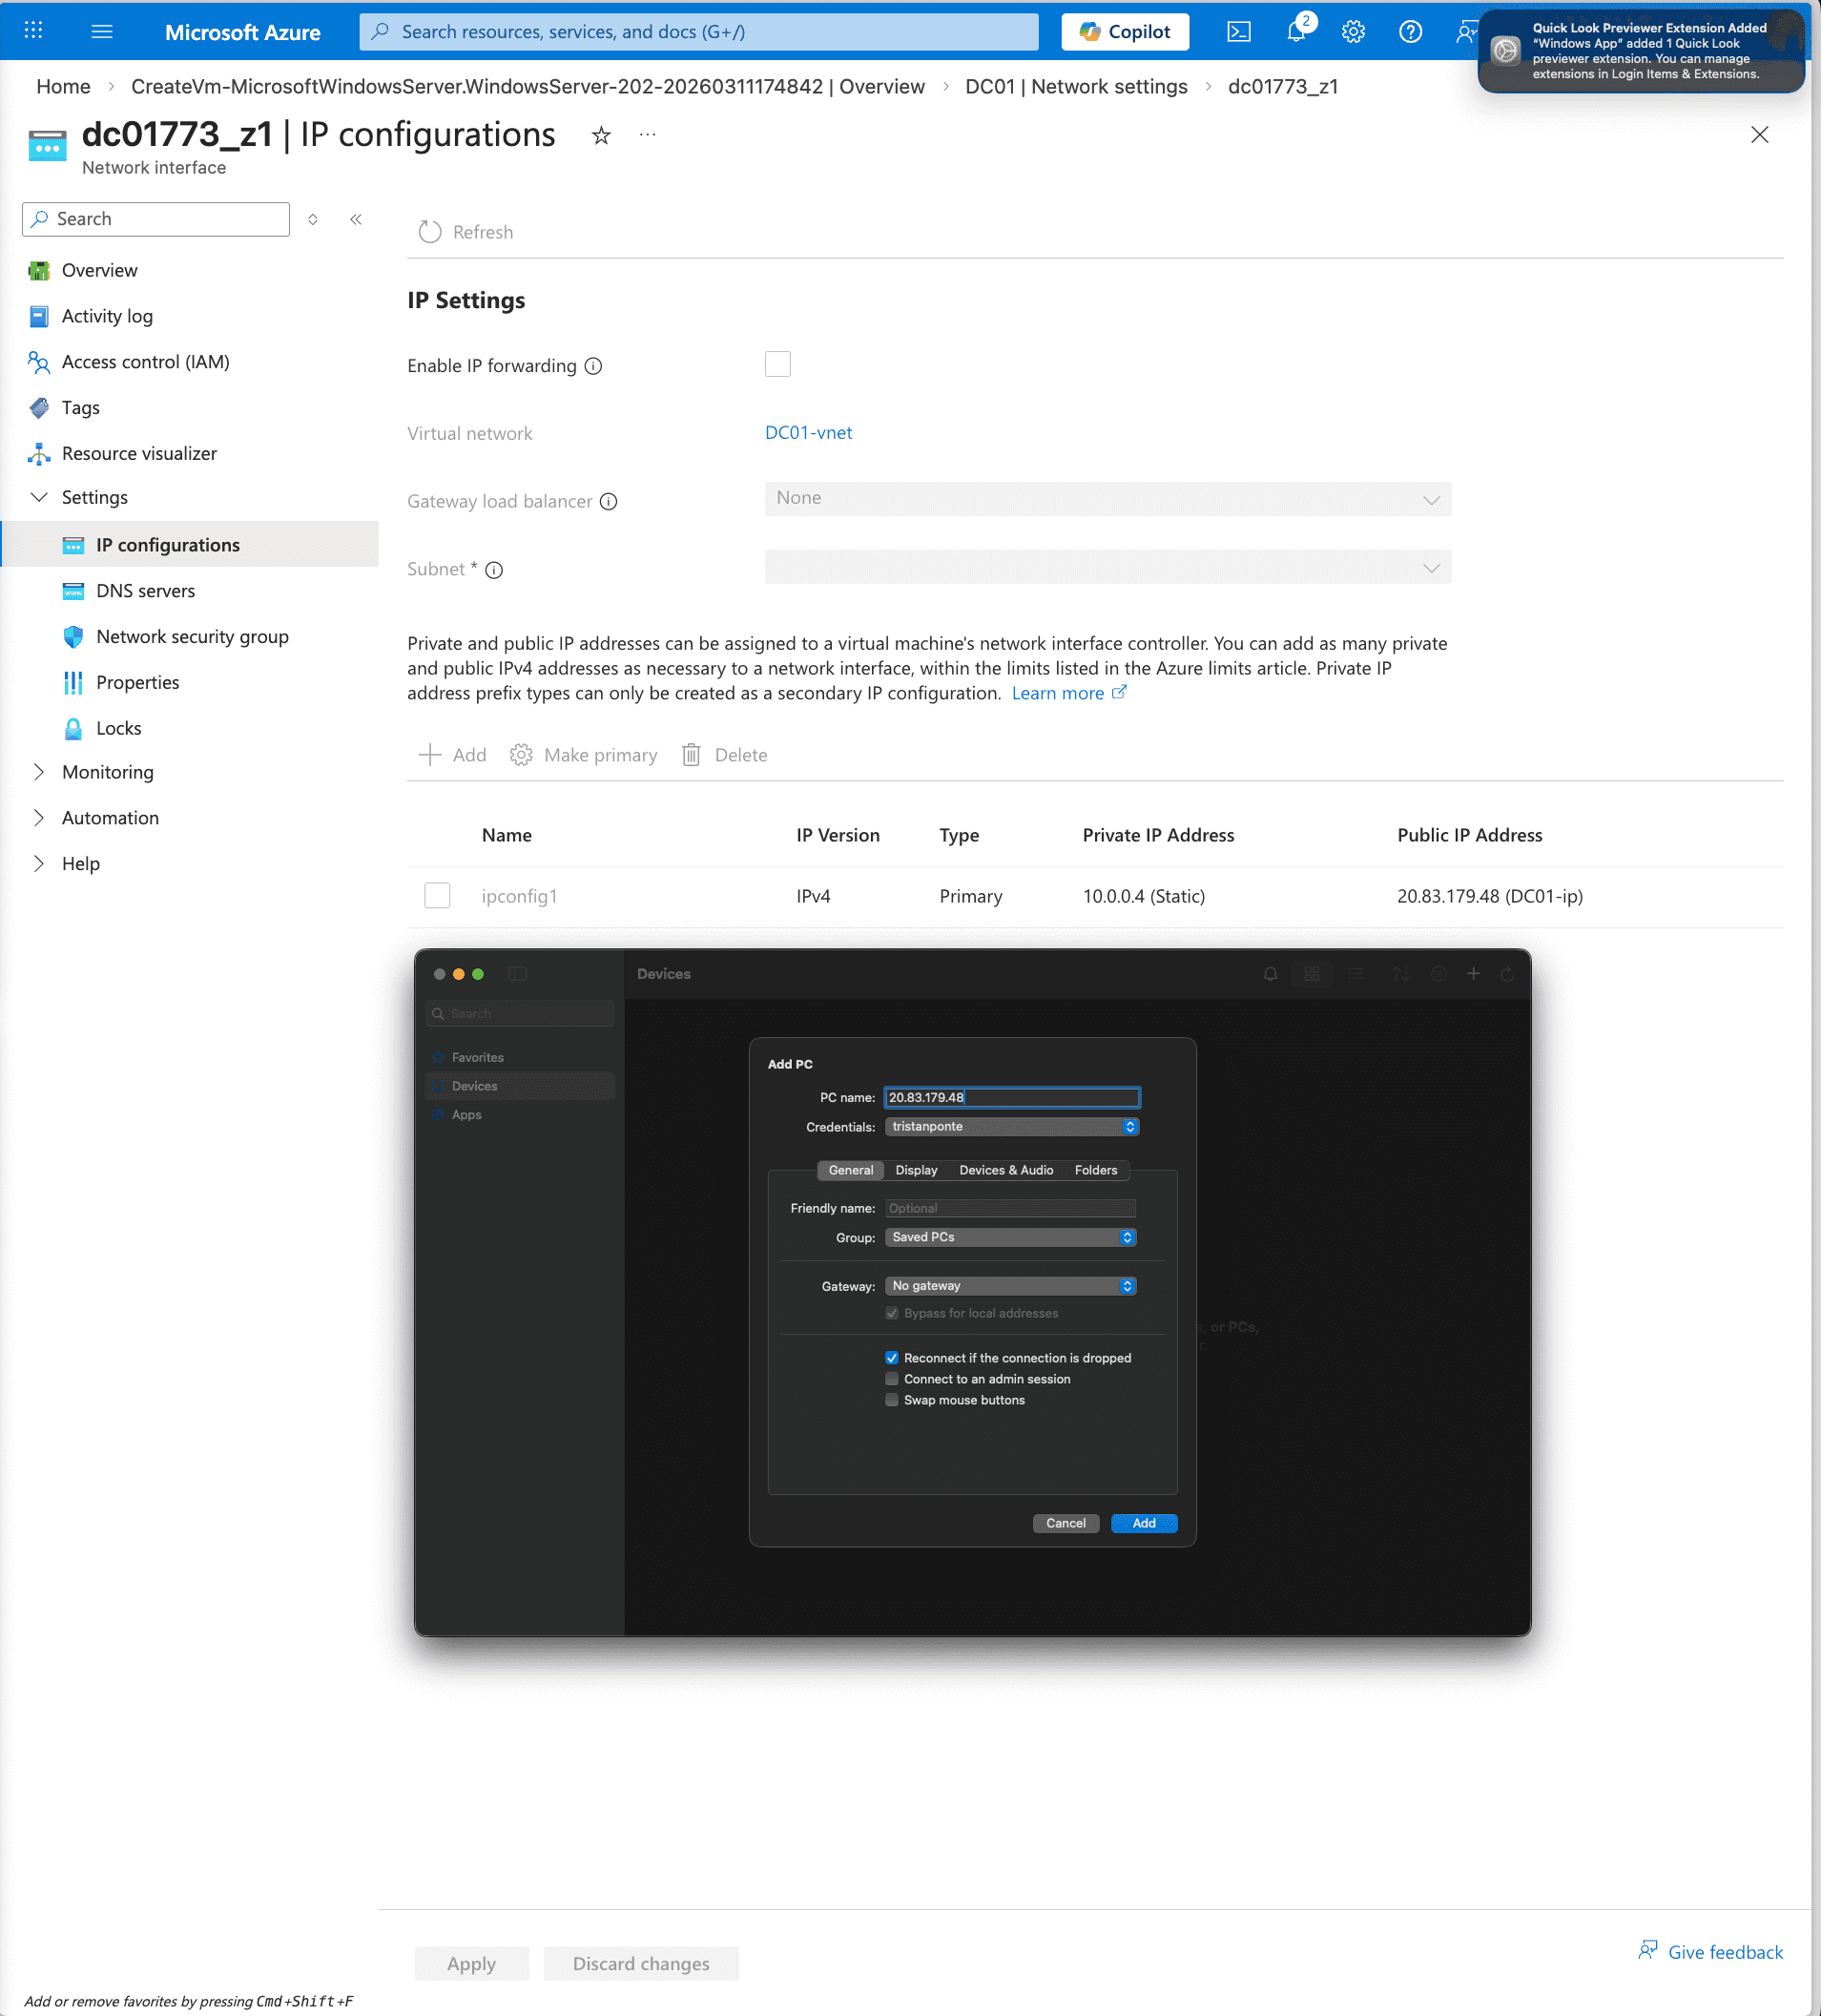Switch to the General tab in Add PC
The image size is (1821, 2016).
850,1170
